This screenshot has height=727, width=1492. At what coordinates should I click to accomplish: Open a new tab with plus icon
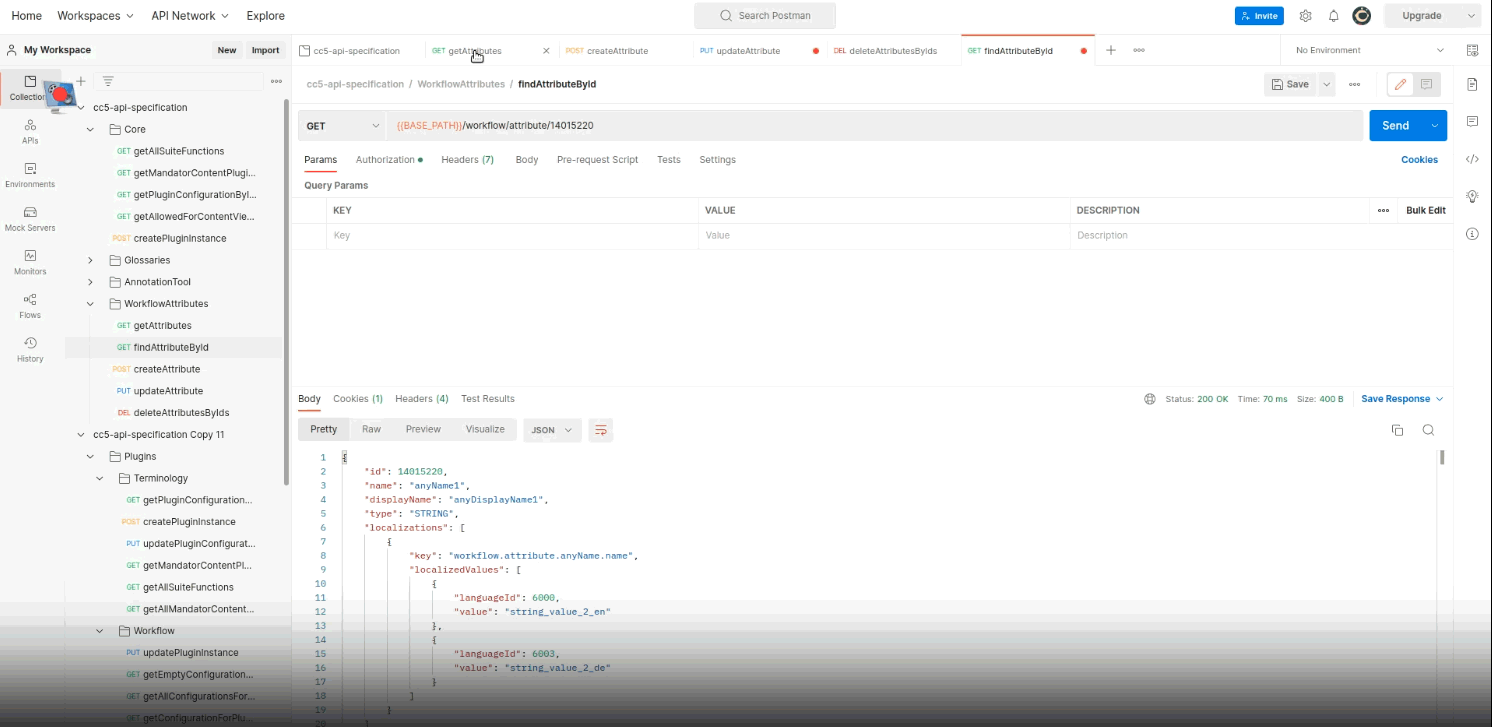coord(1110,50)
